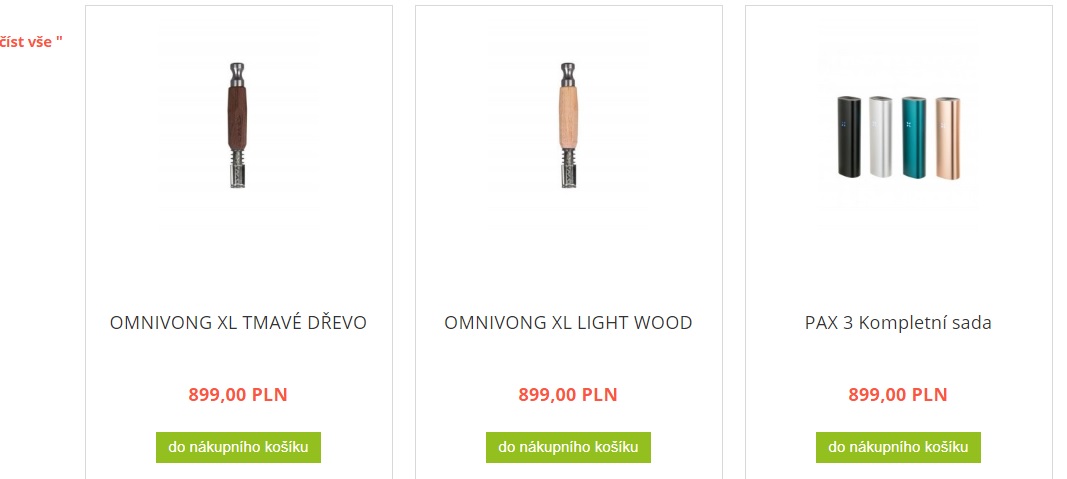
Task: Click price under PAX 3 Kompletní sada
Action: (898, 395)
